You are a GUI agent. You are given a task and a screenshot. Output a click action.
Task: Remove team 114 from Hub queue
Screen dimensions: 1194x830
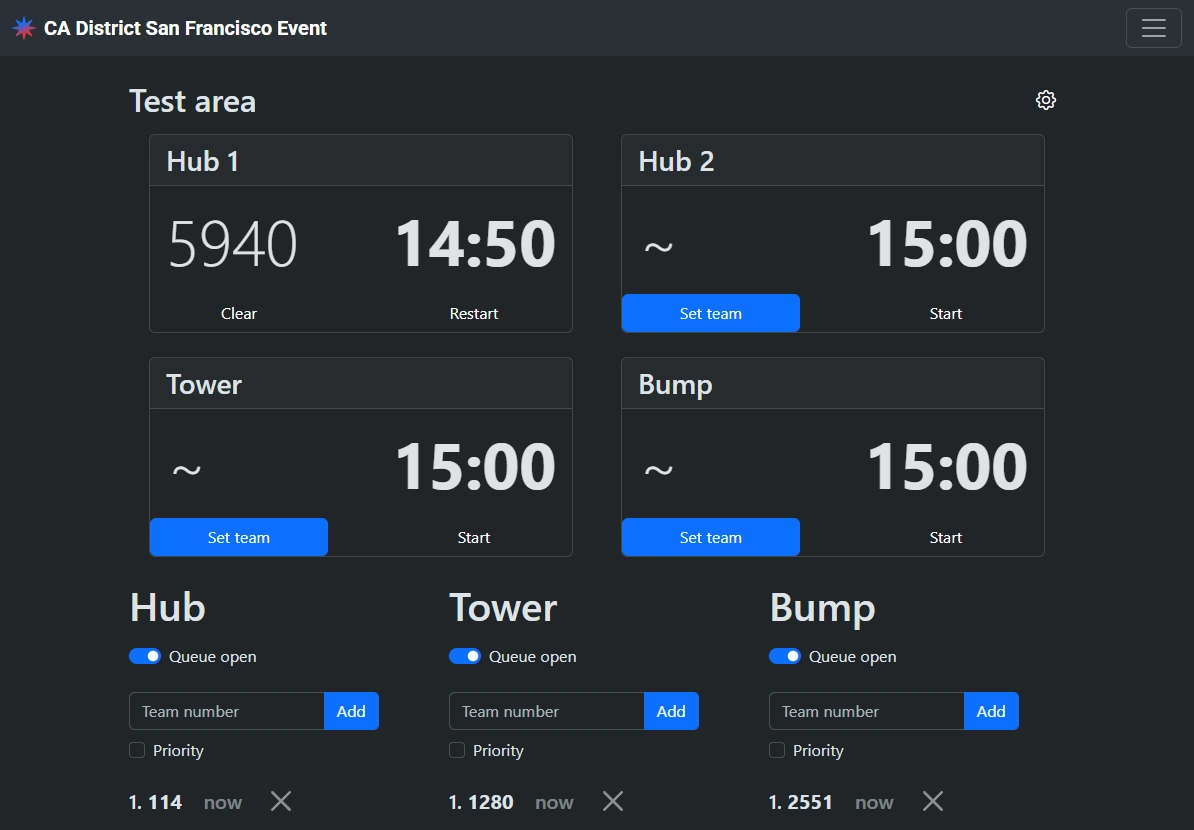(281, 801)
